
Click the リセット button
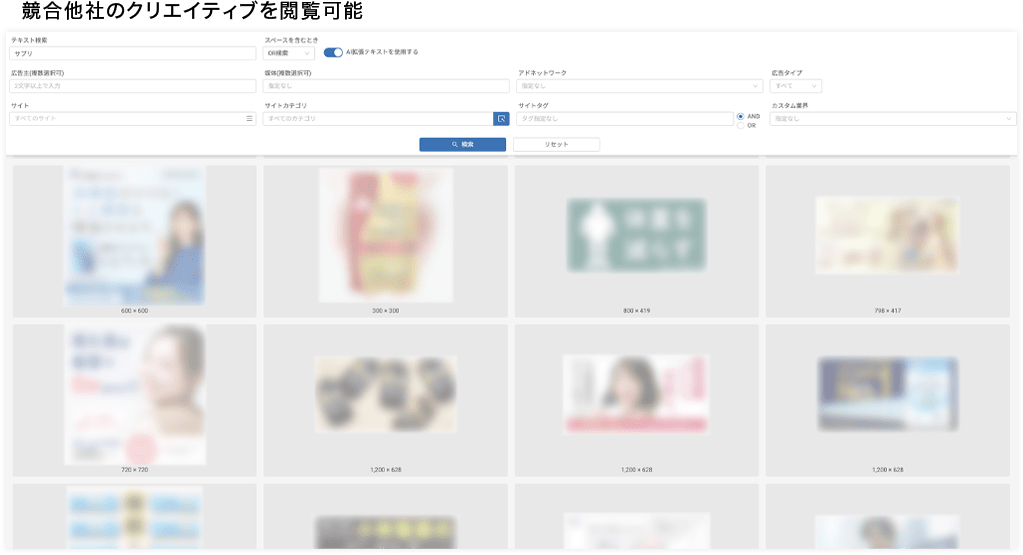click(556, 145)
